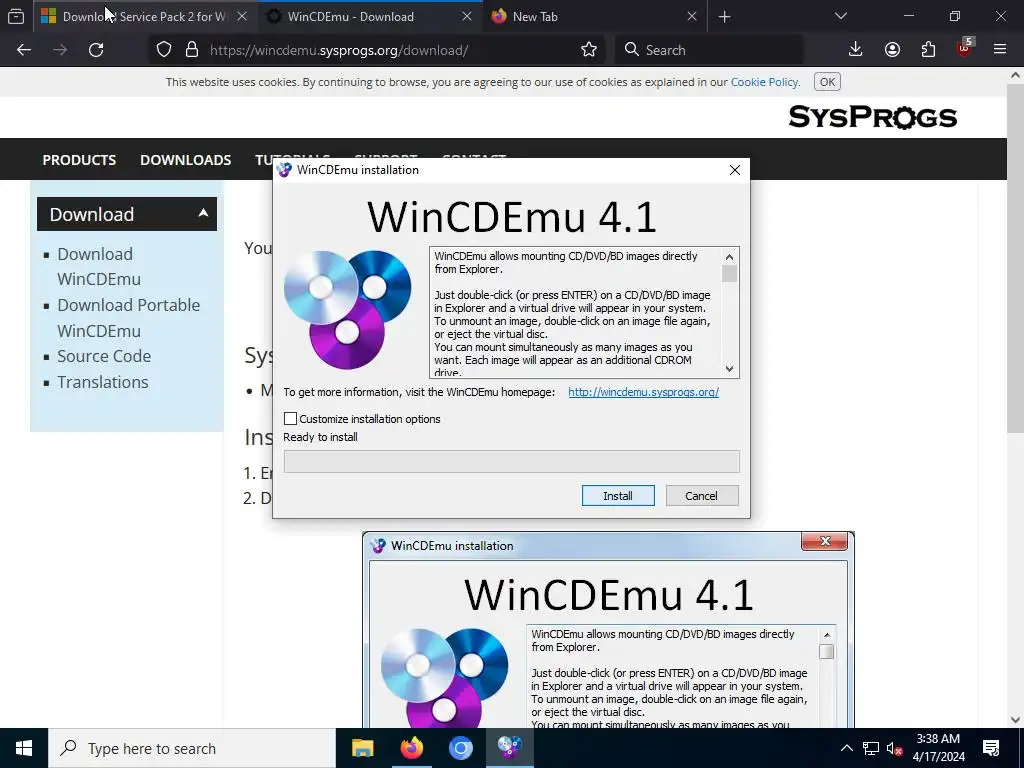Open the blue circle taskbar app
The width and height of the screenshot is (1024, 768).
click(460, 748)
